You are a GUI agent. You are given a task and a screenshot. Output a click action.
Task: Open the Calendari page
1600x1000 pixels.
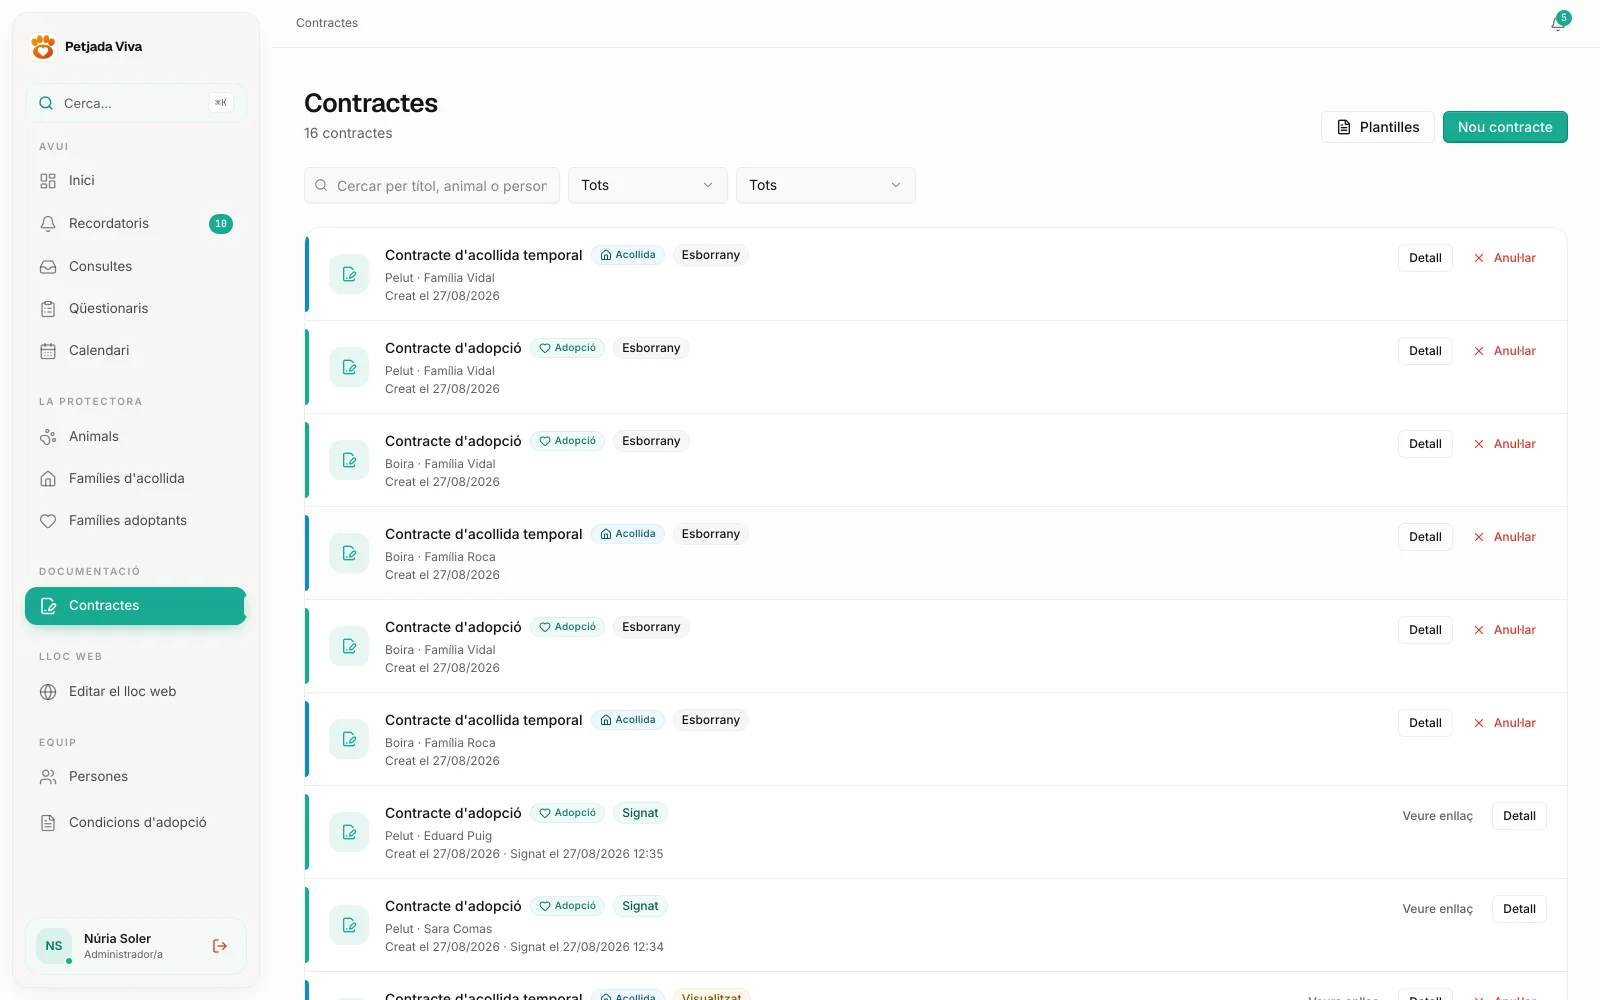coord(136,351)
